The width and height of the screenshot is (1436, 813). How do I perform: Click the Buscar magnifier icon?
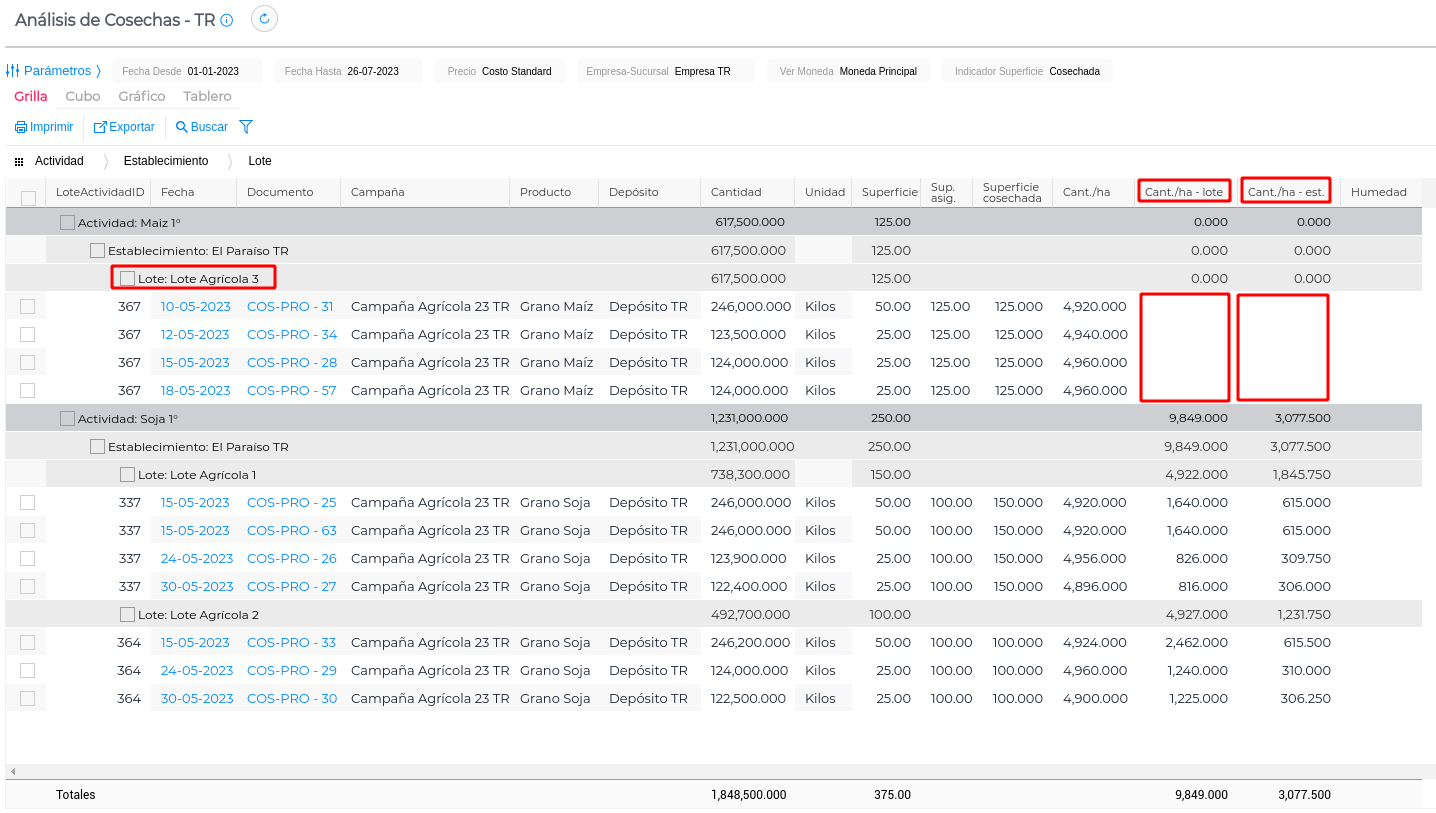(x=182, y=127)
